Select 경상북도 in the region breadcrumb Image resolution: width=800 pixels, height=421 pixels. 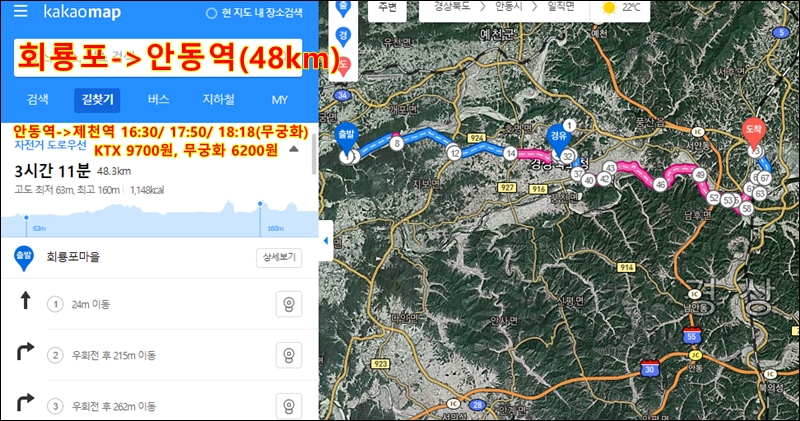pos(452,7)
